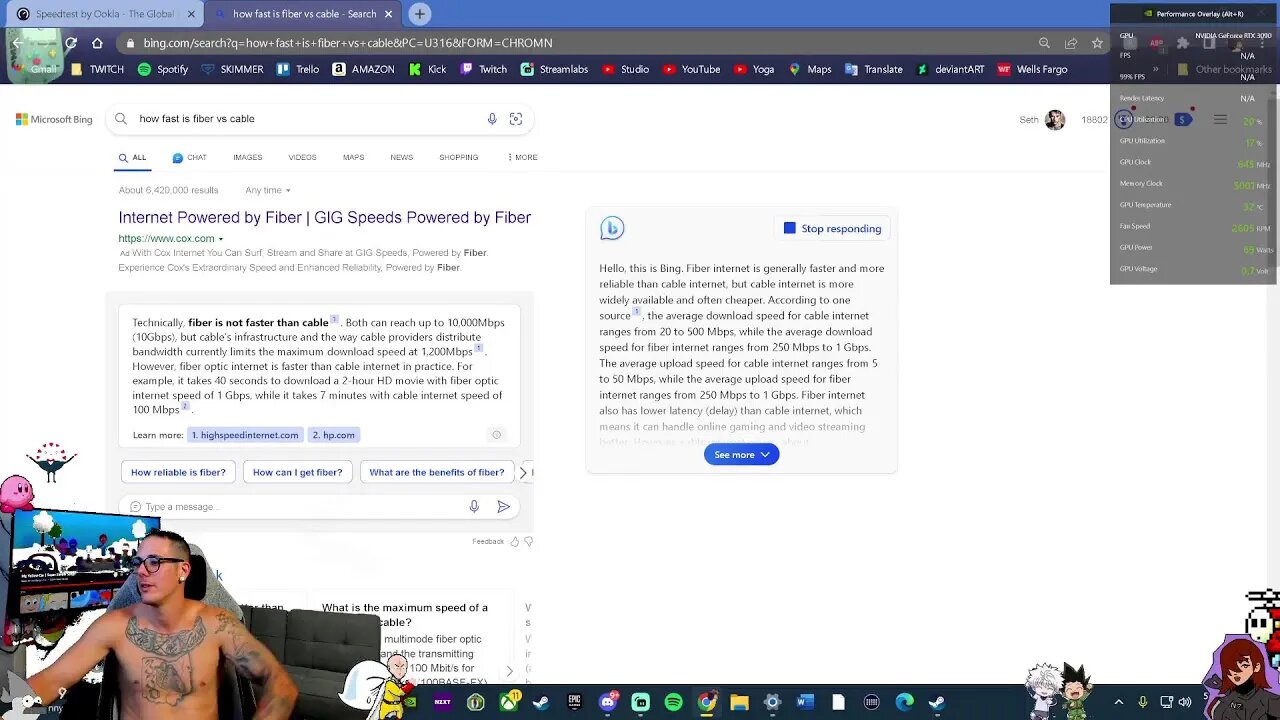Click the Bing chat logo in answer panel
This screenshot has height=720, width=1280.
612,229
